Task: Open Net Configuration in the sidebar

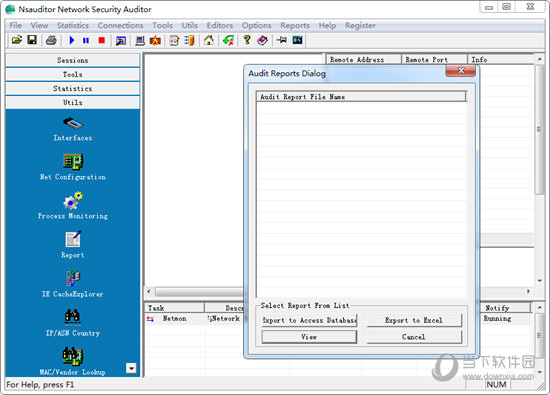Action: click(73, 167)
